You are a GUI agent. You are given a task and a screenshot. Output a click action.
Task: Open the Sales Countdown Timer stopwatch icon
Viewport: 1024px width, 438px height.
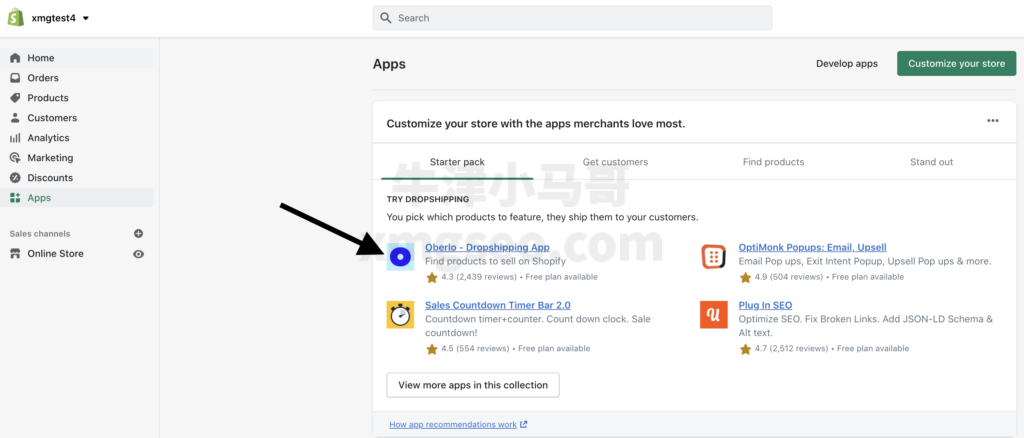[400, 315]
